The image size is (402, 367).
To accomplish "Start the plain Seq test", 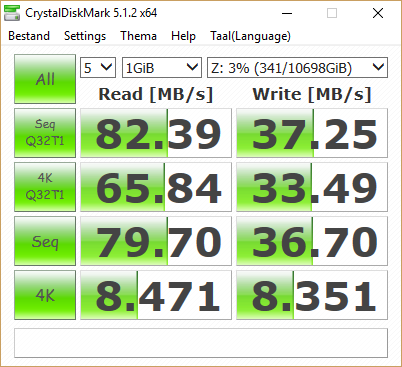I will pos(45,241).
